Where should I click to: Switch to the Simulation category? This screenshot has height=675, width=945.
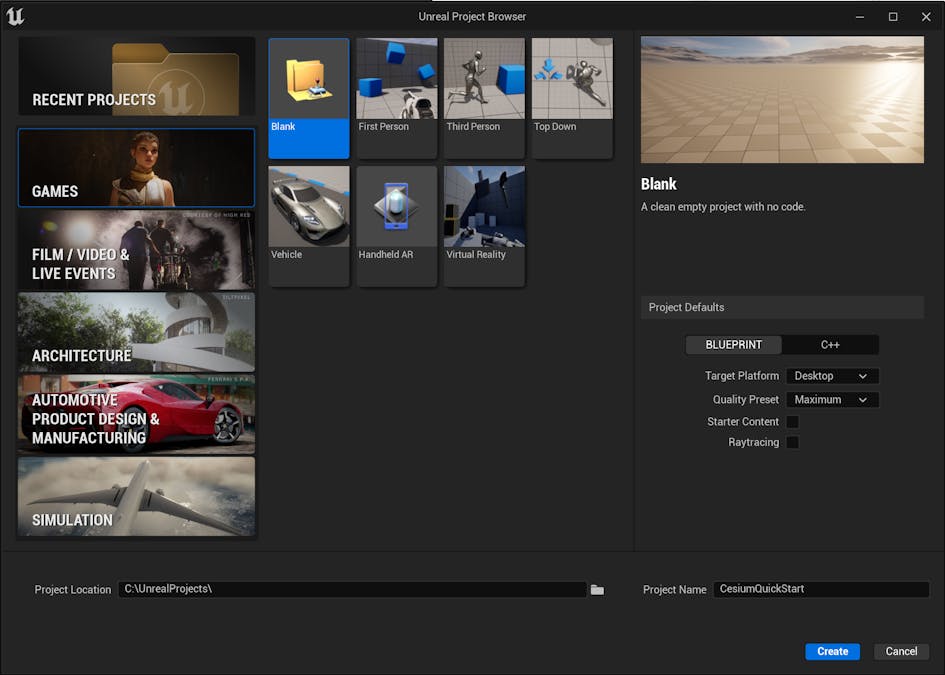tap(136, 497)
